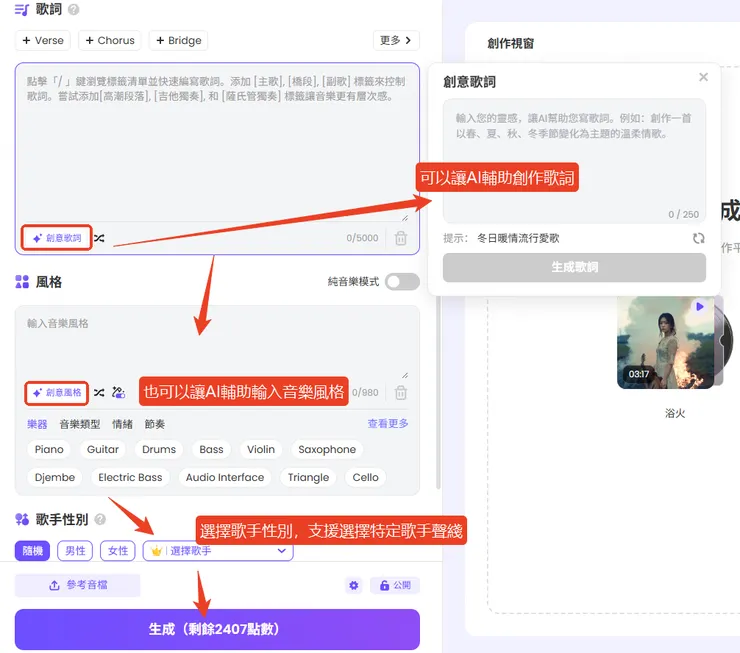Screen dimensions: 740x653
Task: Click the 生成 generate button
Action: 217,629
